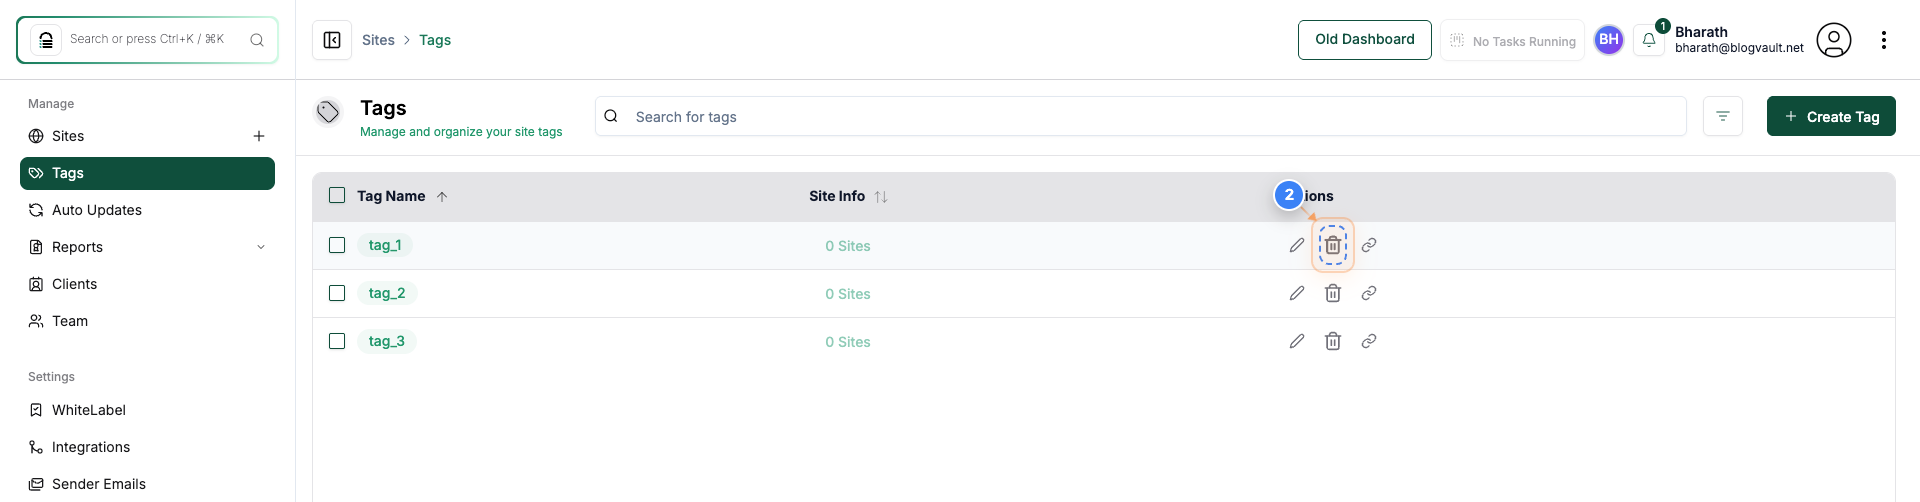Open the notifications bell
Image resolution: width=1920 pixels, height=502 pixels.
point(1649,40)
